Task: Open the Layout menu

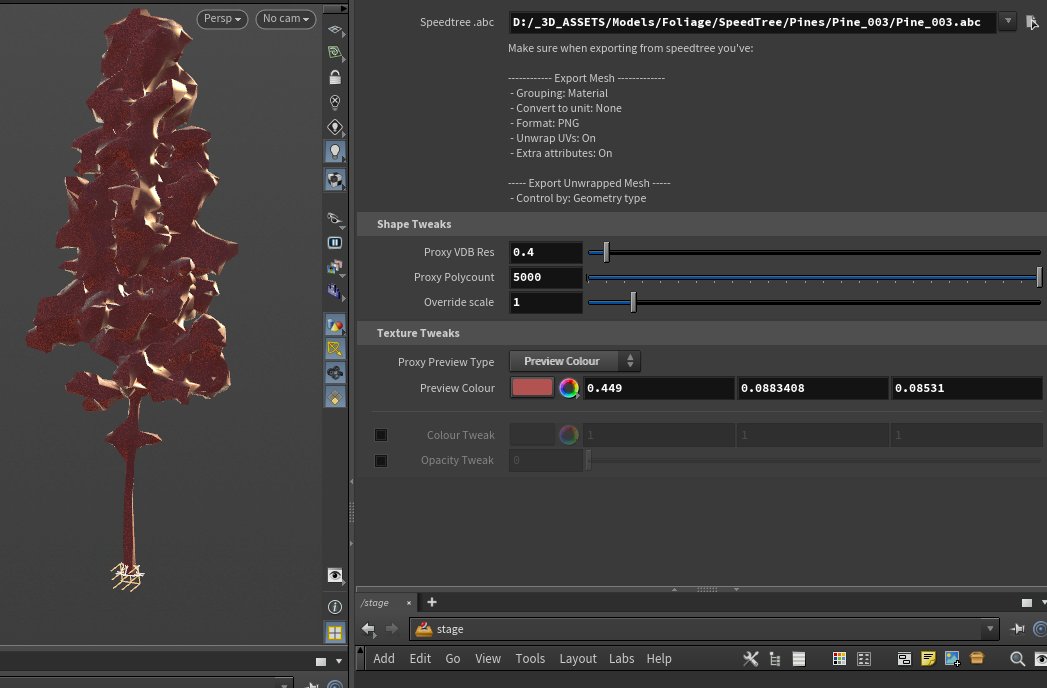Action: coord(578,659)
